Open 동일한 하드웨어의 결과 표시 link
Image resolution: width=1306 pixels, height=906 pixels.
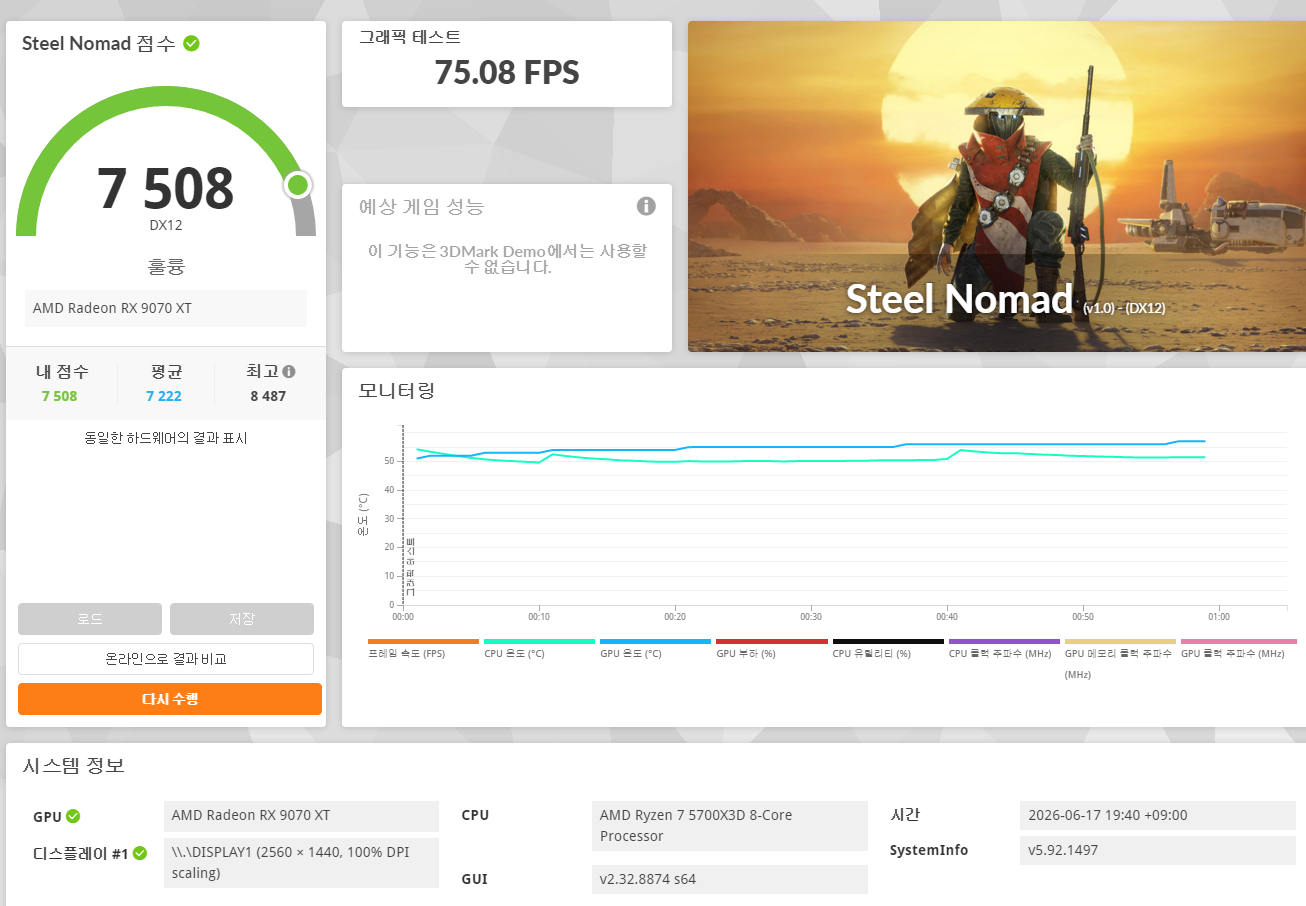[x=166, y=438]
